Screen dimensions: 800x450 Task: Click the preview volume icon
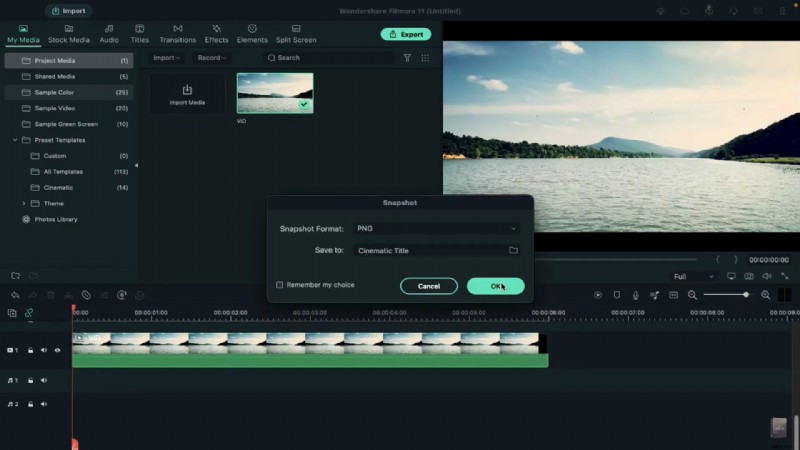pyautogui.click(x=767, y=276)
